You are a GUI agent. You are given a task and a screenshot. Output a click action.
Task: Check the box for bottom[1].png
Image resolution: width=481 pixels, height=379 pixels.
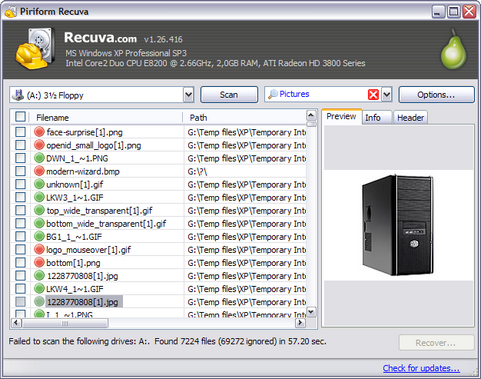[20, 262]
